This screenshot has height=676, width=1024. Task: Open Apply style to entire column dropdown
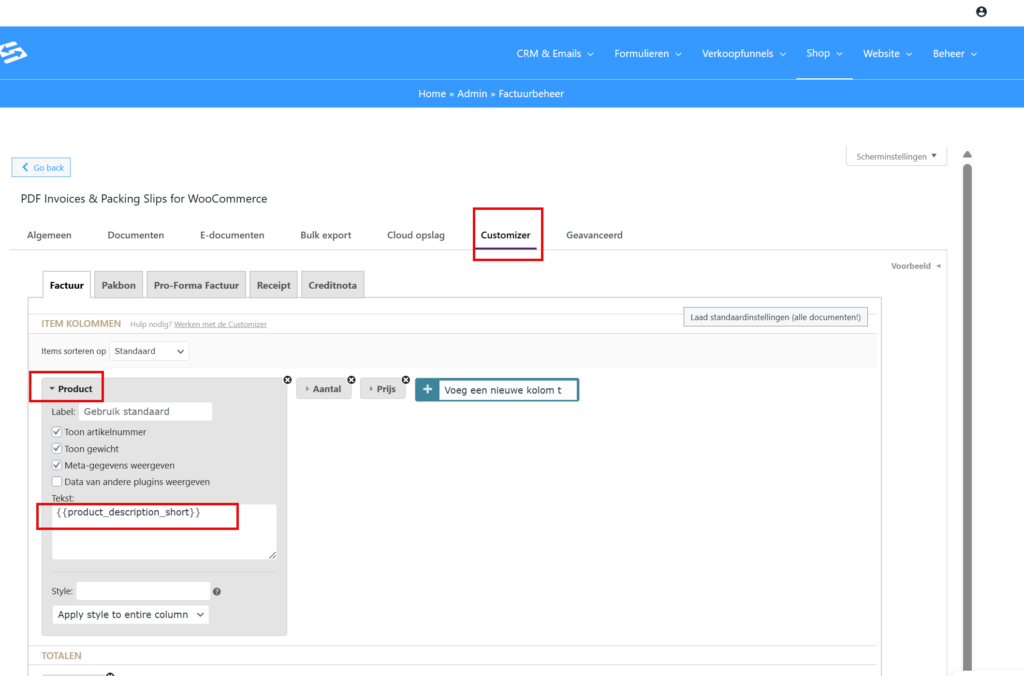(131, 615)
